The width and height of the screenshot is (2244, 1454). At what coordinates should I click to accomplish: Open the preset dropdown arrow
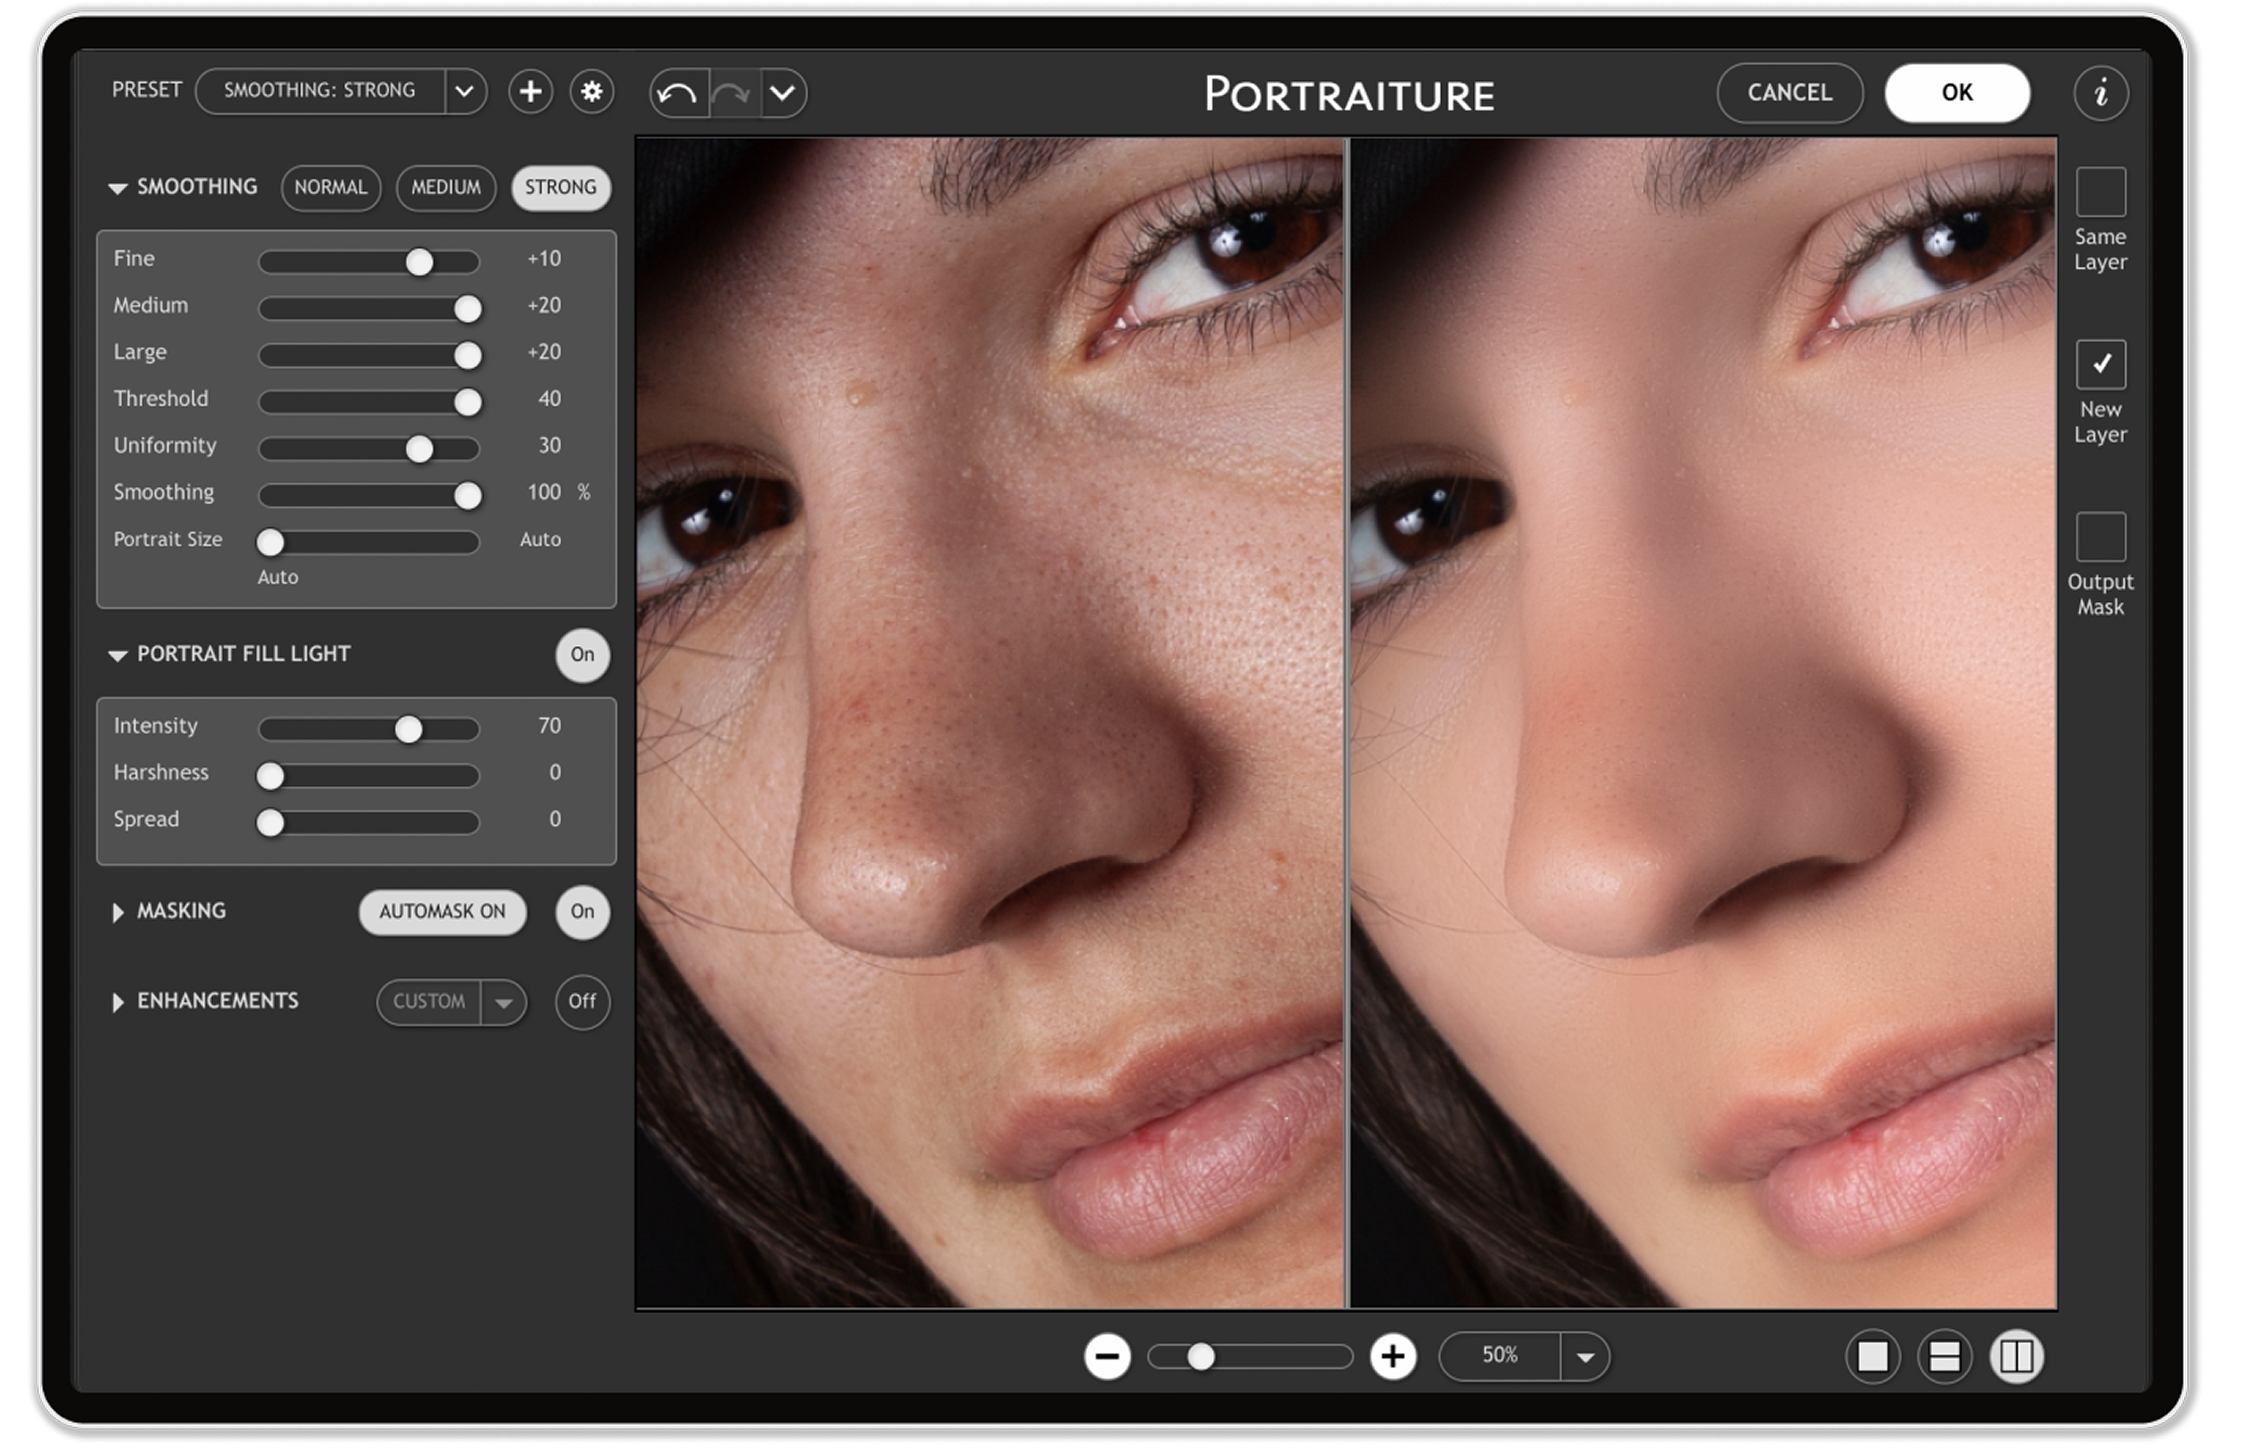(x=465, y=92)
